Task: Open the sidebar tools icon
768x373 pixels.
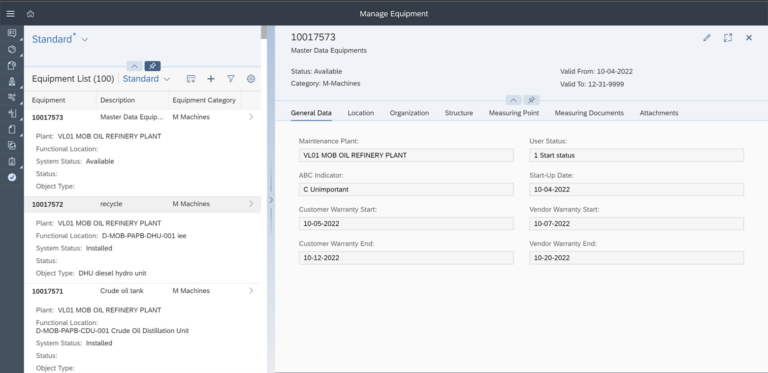Action: coord(12,97)
